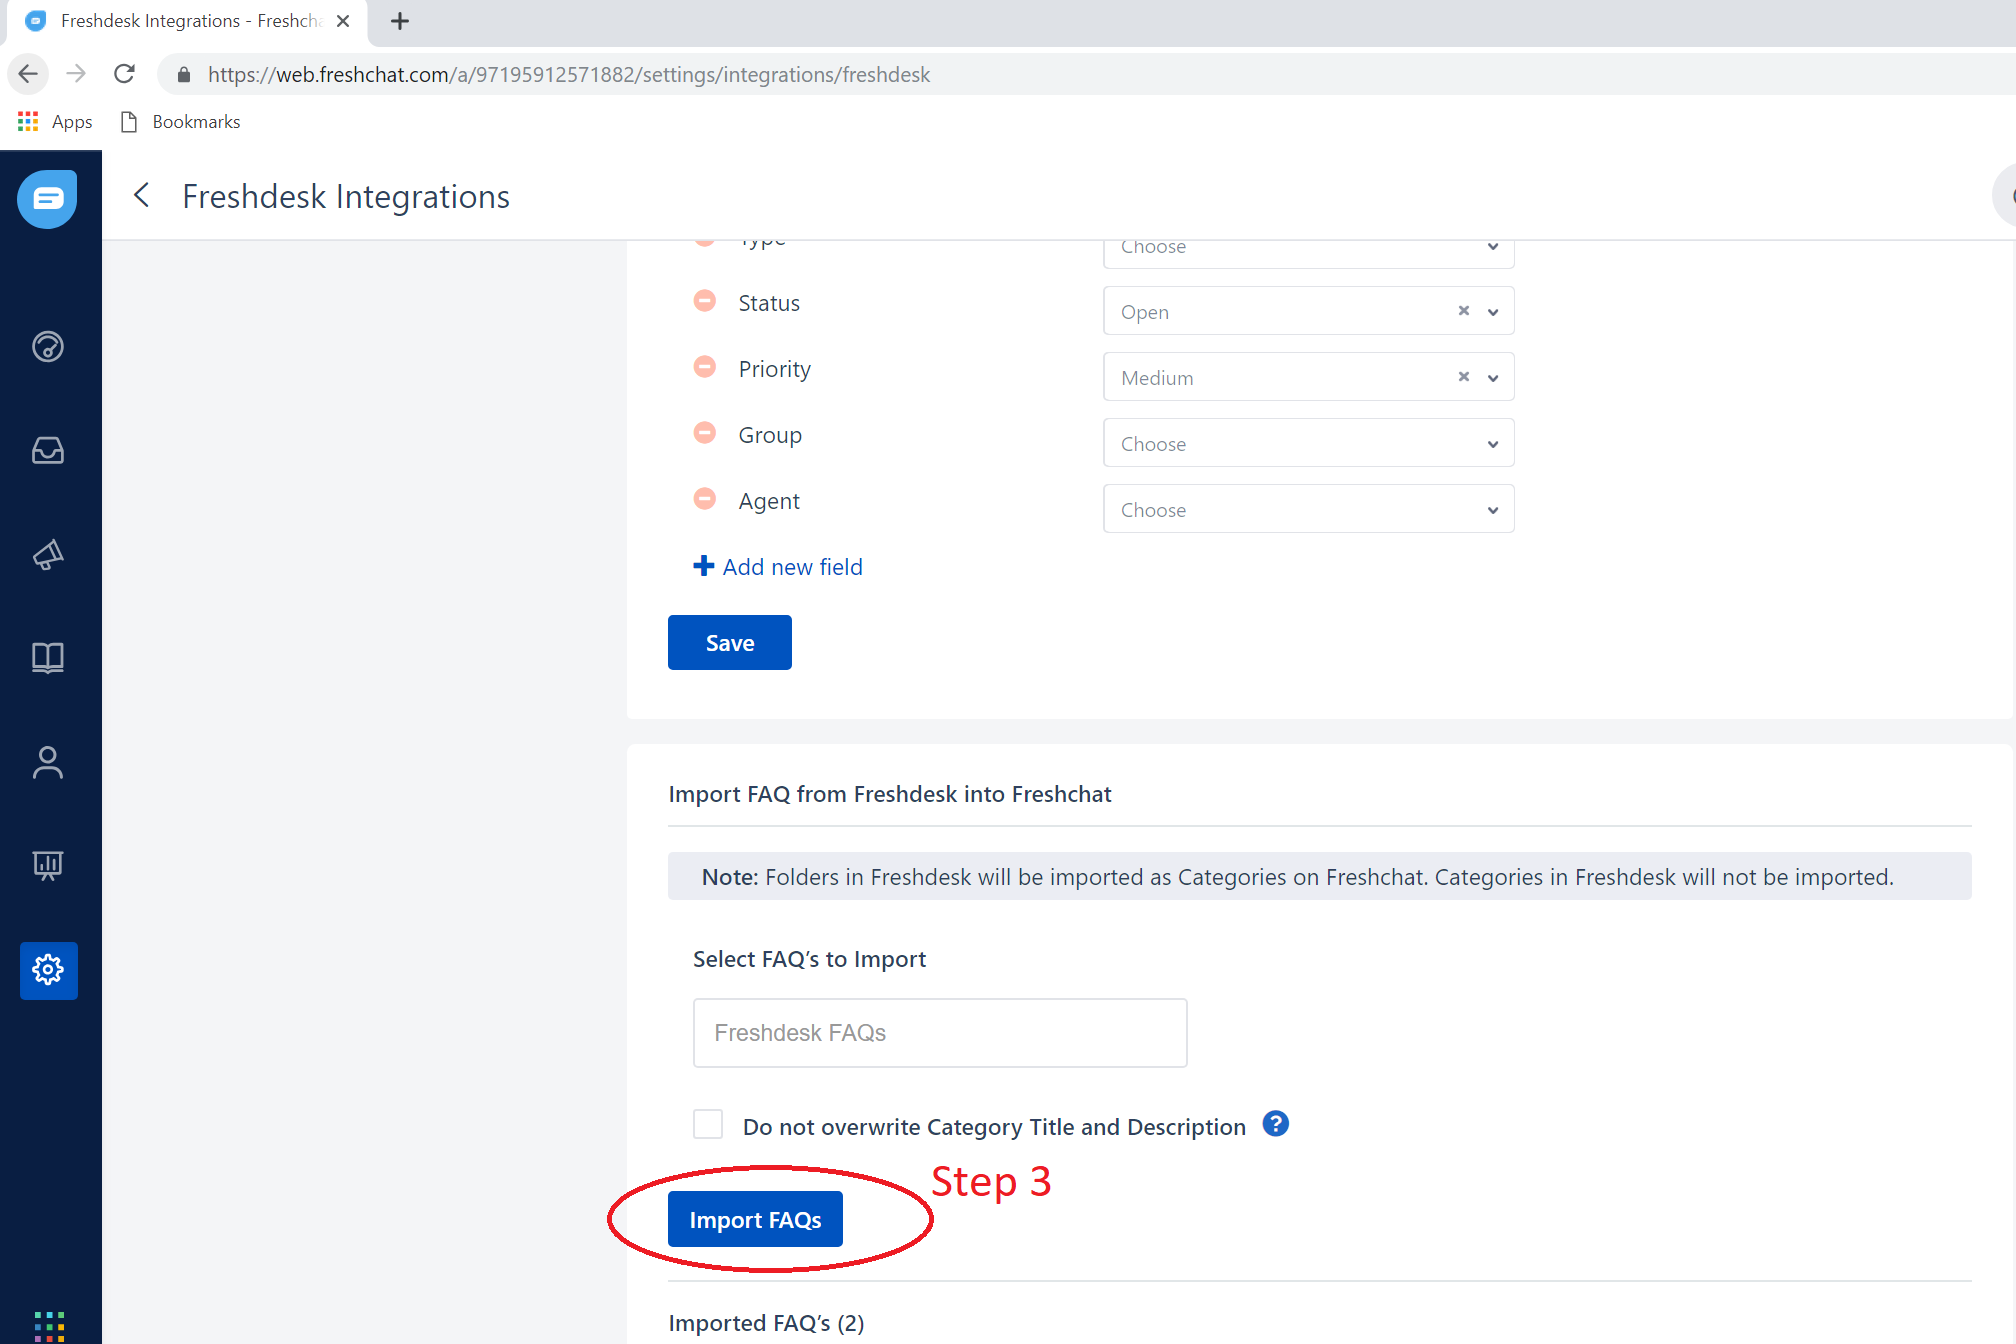Open the settings gear icon in sidebar

[48, 969]
